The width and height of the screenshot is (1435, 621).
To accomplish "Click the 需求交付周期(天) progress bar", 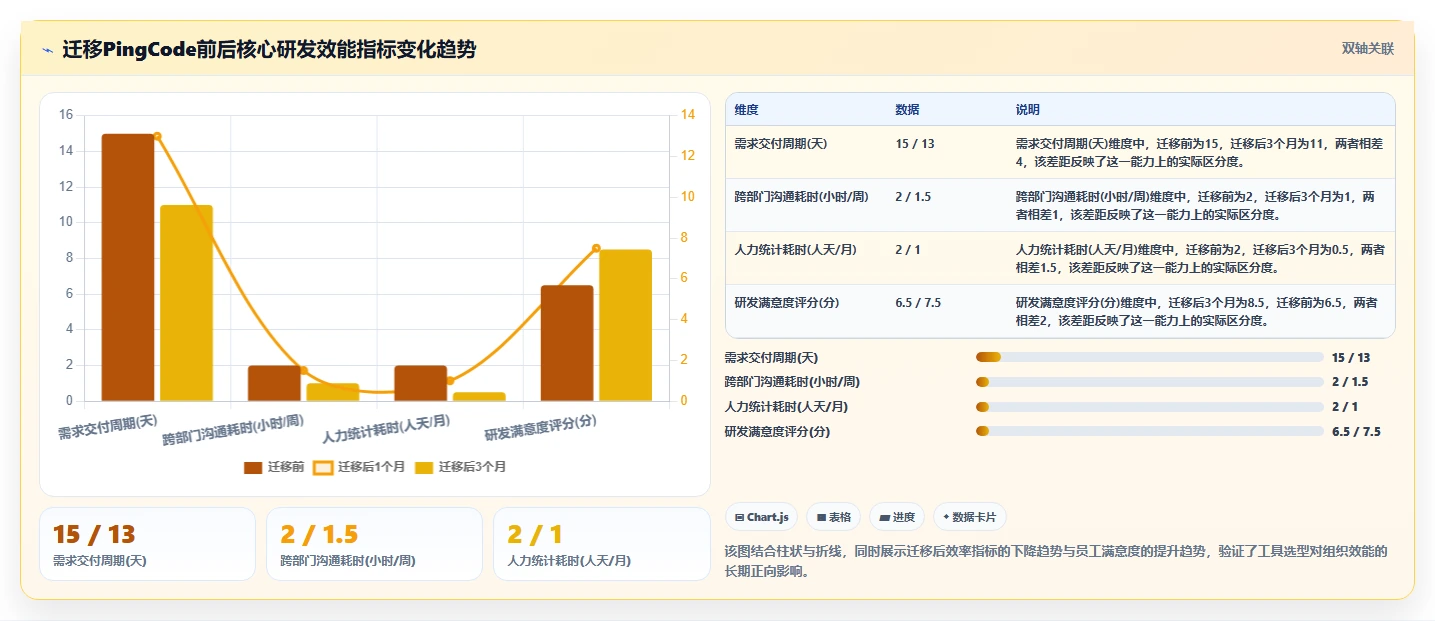I will (1150, 357).
